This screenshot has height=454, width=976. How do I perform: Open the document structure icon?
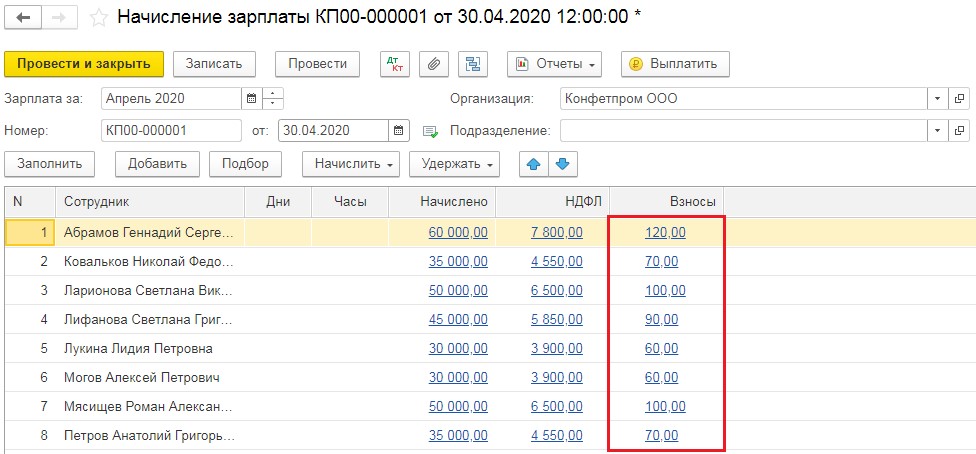472,64
